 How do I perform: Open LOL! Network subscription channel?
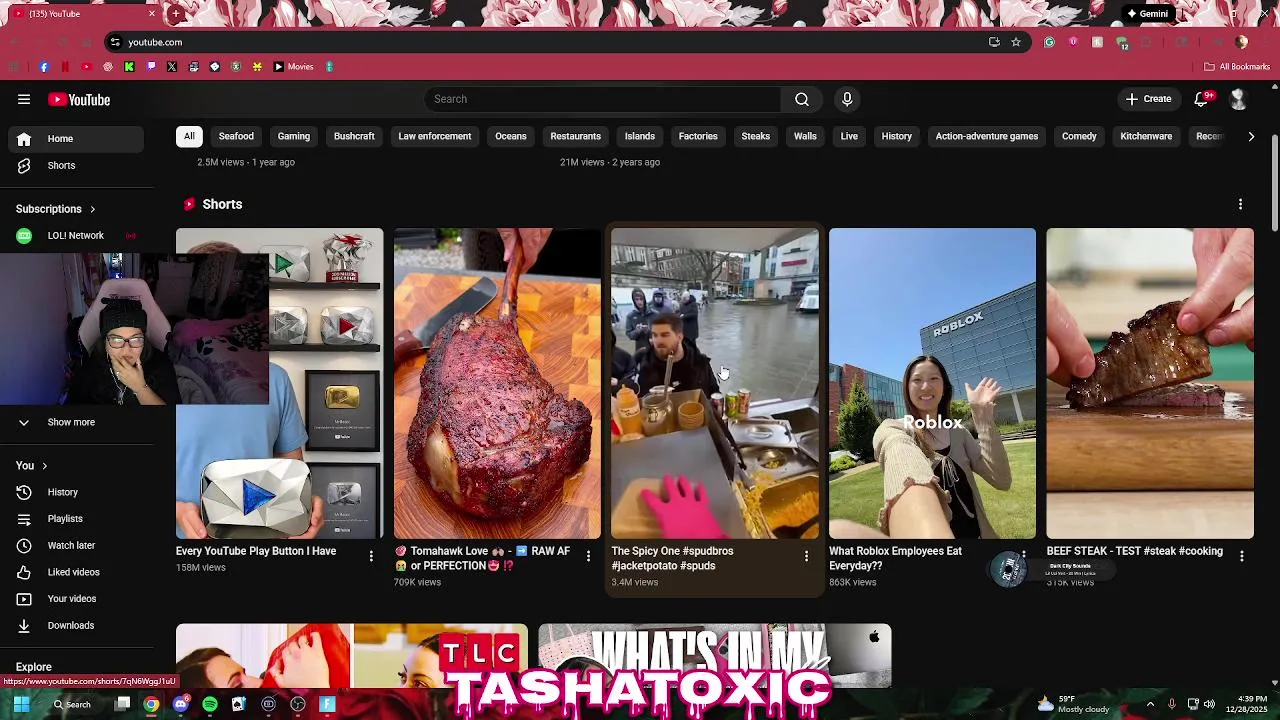tap(76, 236)
